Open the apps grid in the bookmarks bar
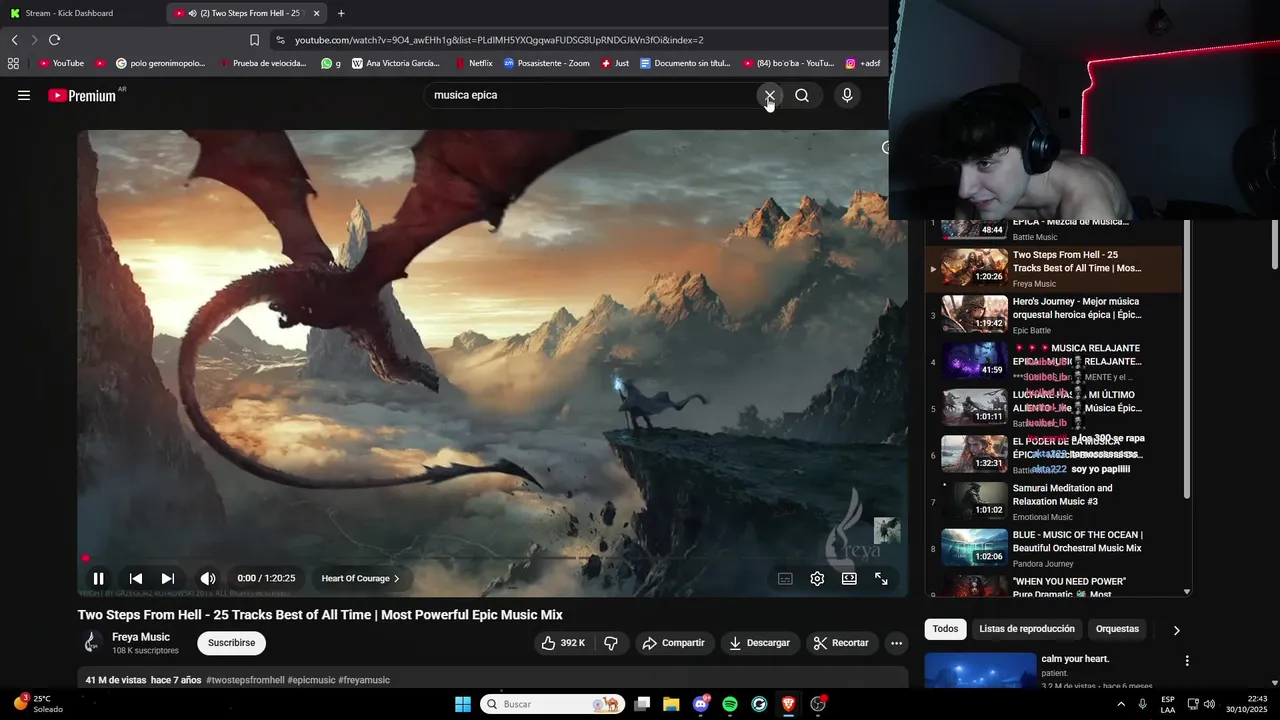The width and height of the screenshot is (1280, 720). 13,63
